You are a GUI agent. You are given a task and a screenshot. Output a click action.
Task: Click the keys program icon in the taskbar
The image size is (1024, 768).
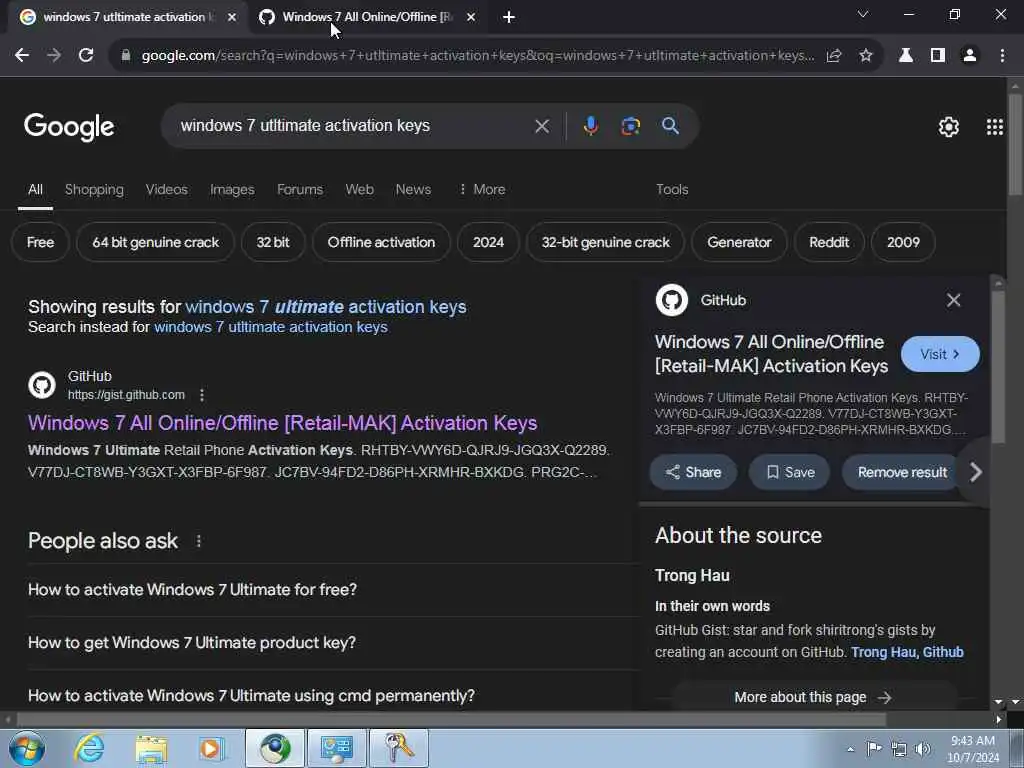pyautogui.click(x=398, y=748)
